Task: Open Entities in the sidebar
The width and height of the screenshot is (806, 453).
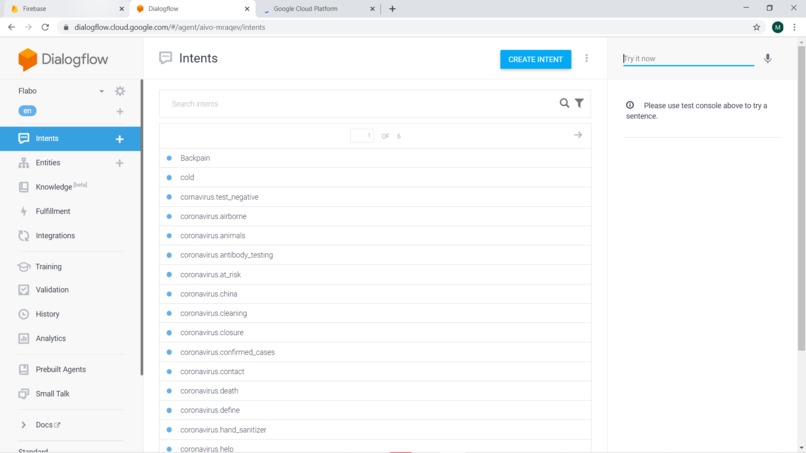Action: pos(48,162)
